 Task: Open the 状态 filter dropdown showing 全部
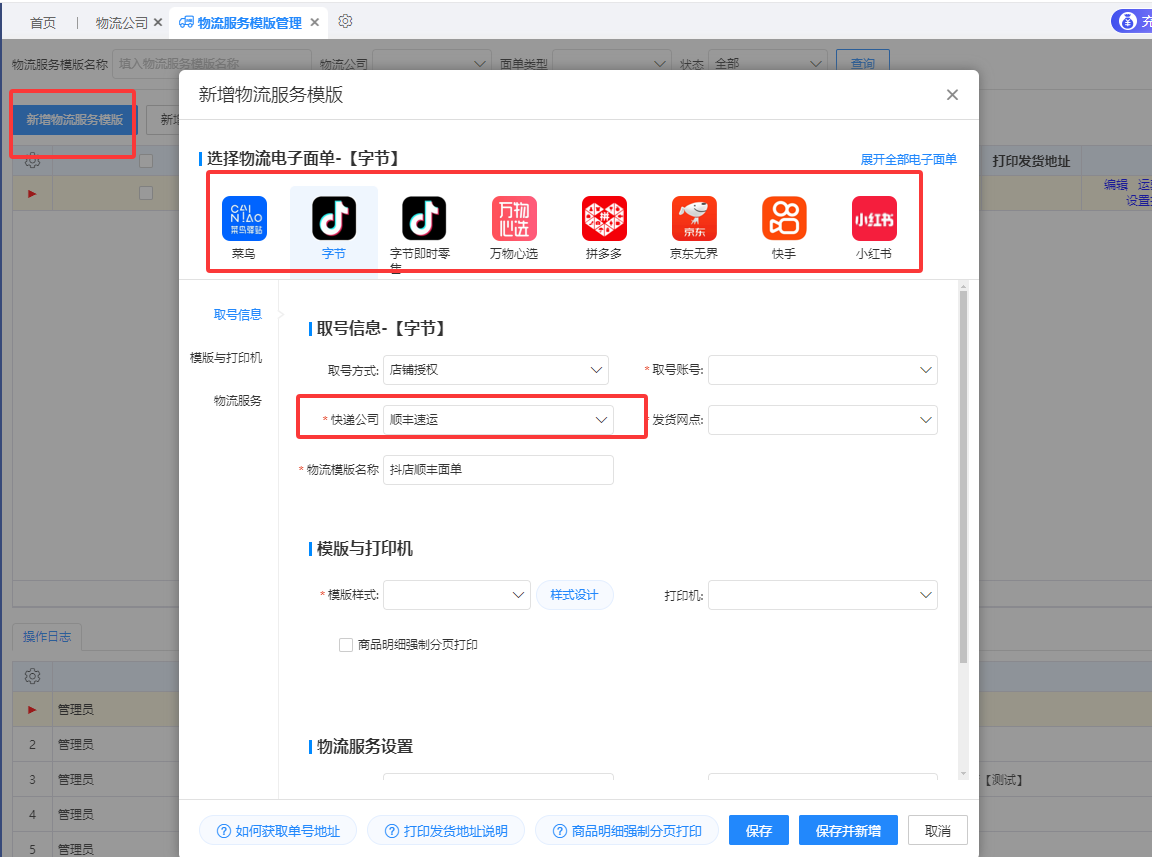point(768,63)
